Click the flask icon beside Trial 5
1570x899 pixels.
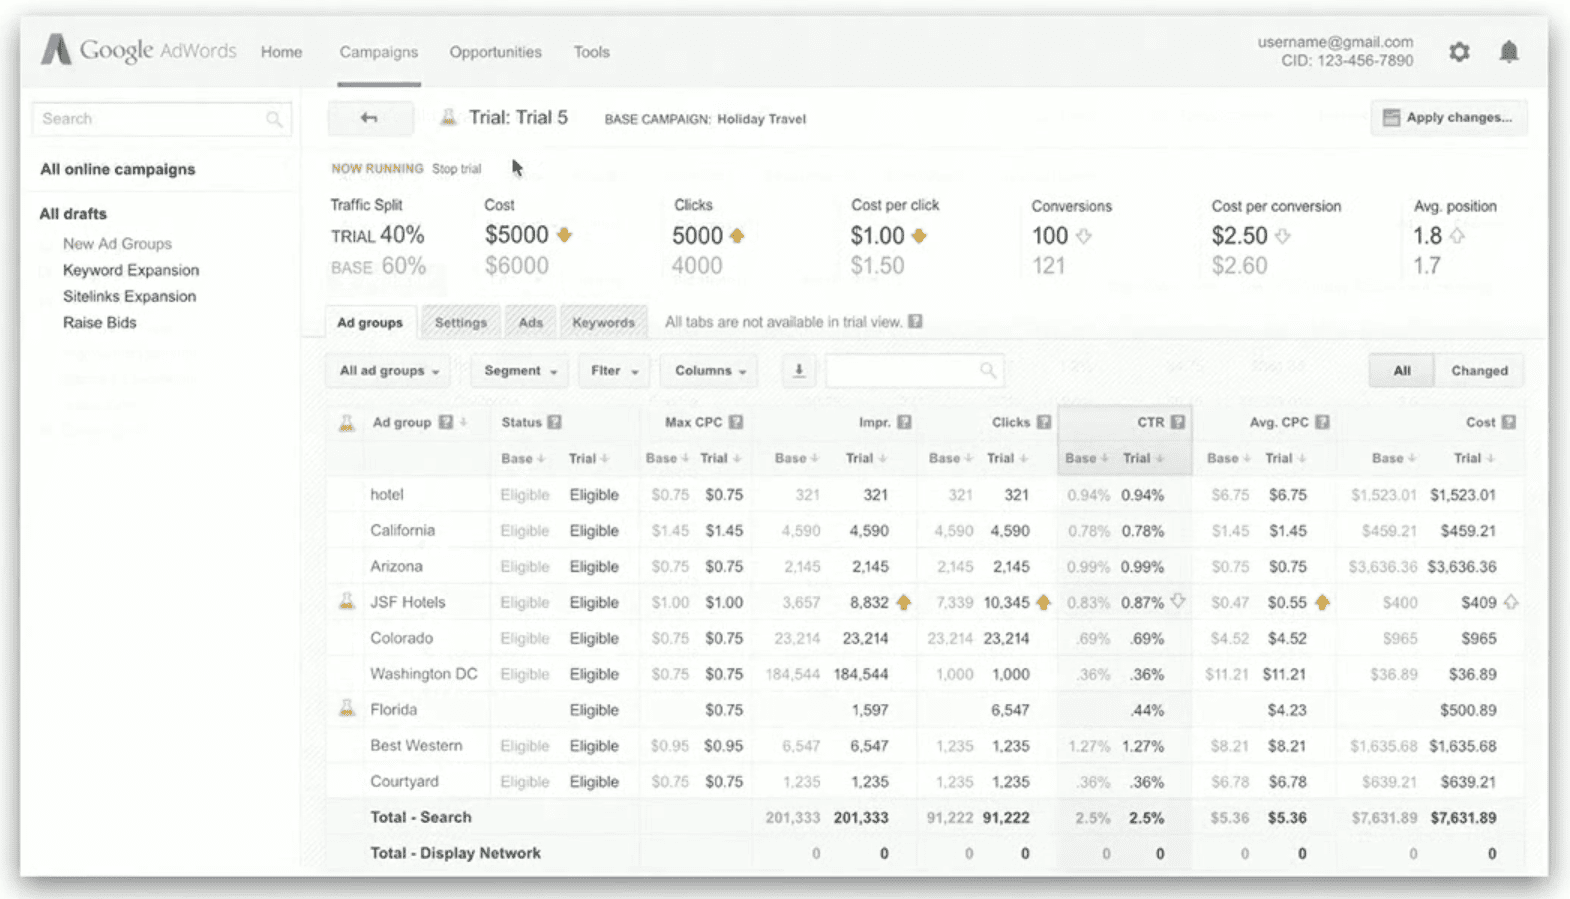449,118
